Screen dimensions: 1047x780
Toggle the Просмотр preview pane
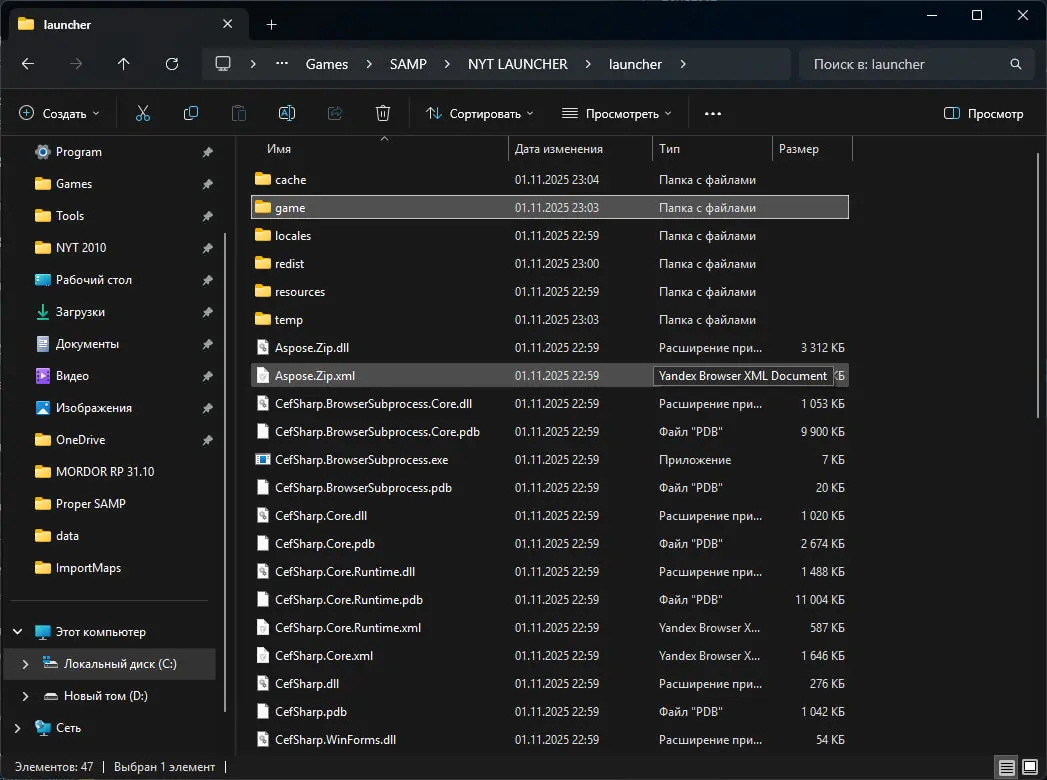click(984, 114)
